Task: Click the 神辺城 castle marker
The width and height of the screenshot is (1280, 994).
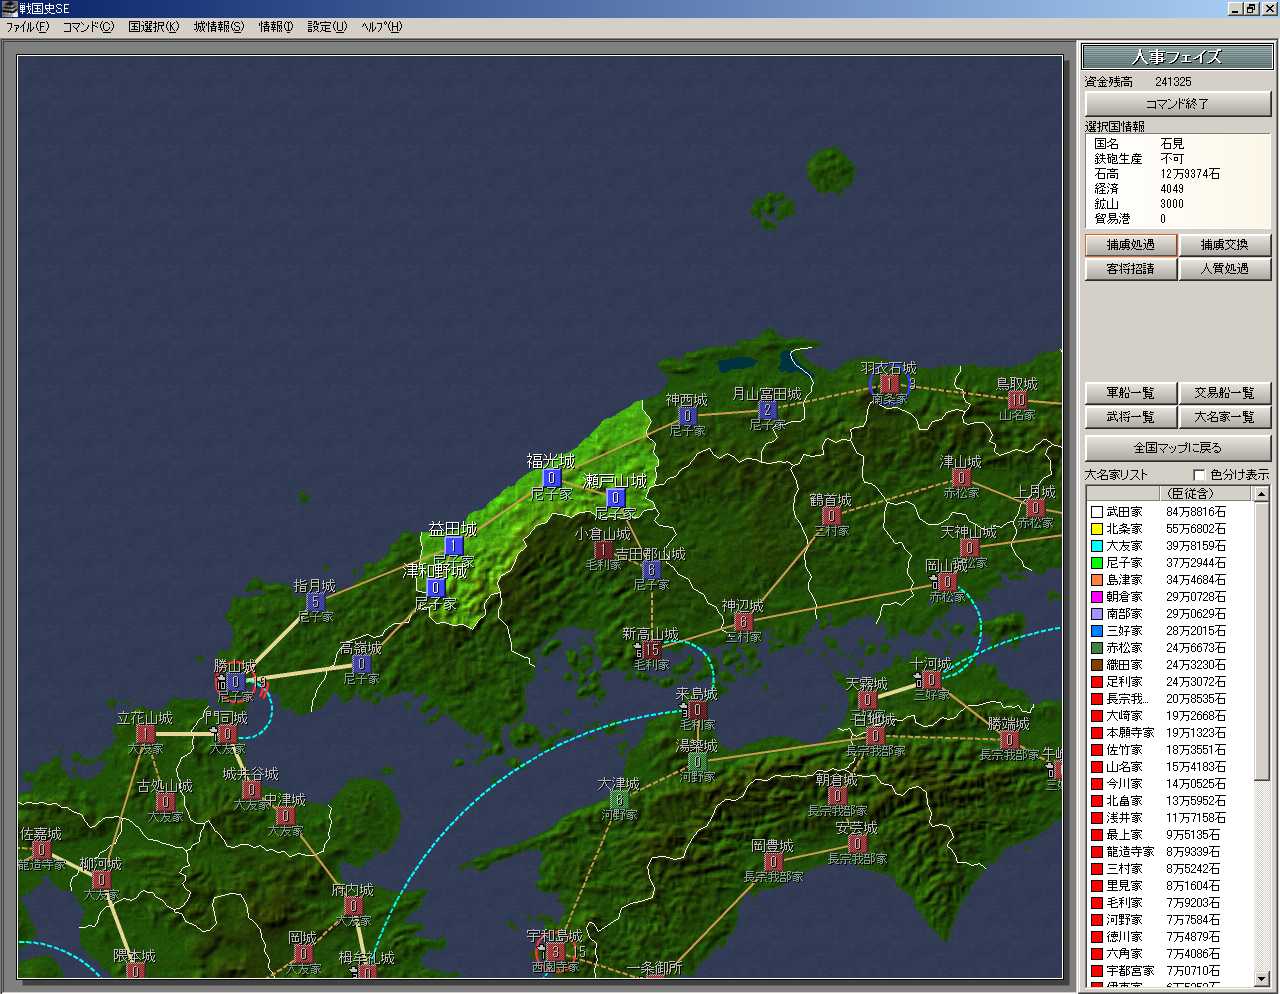Action: click(x=743, y=622)
